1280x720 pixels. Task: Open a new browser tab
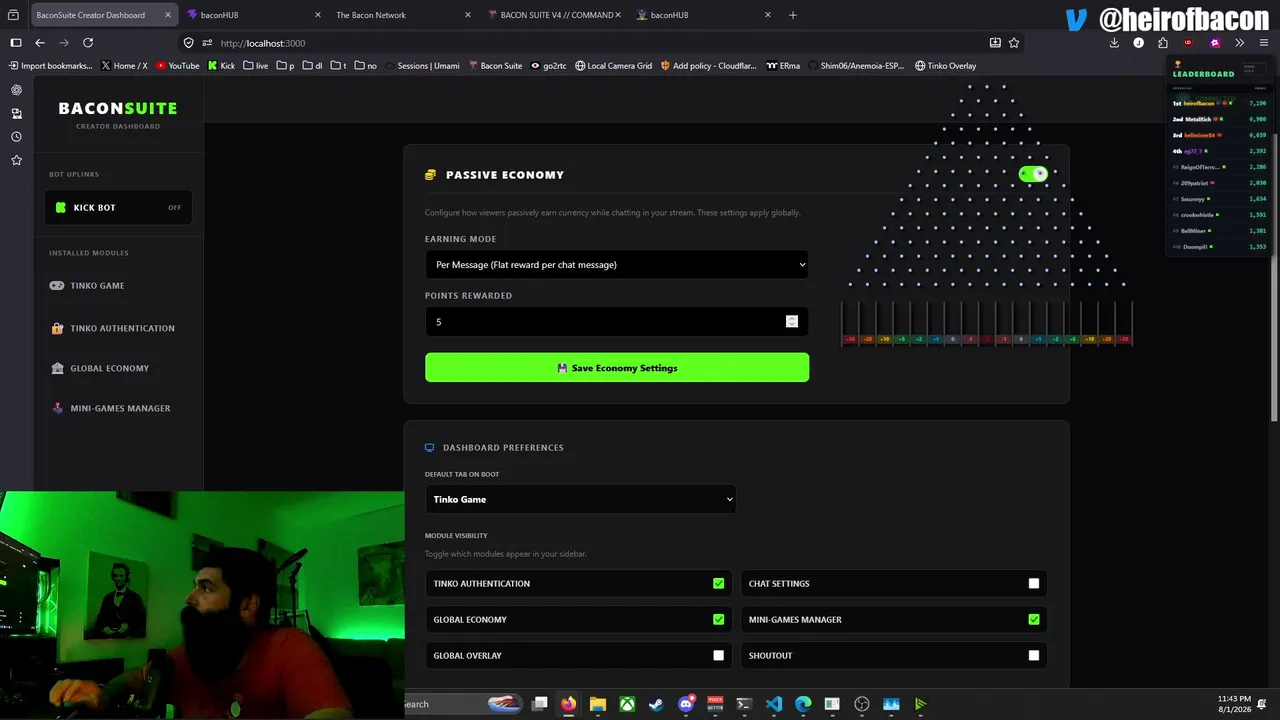(793, 15)
